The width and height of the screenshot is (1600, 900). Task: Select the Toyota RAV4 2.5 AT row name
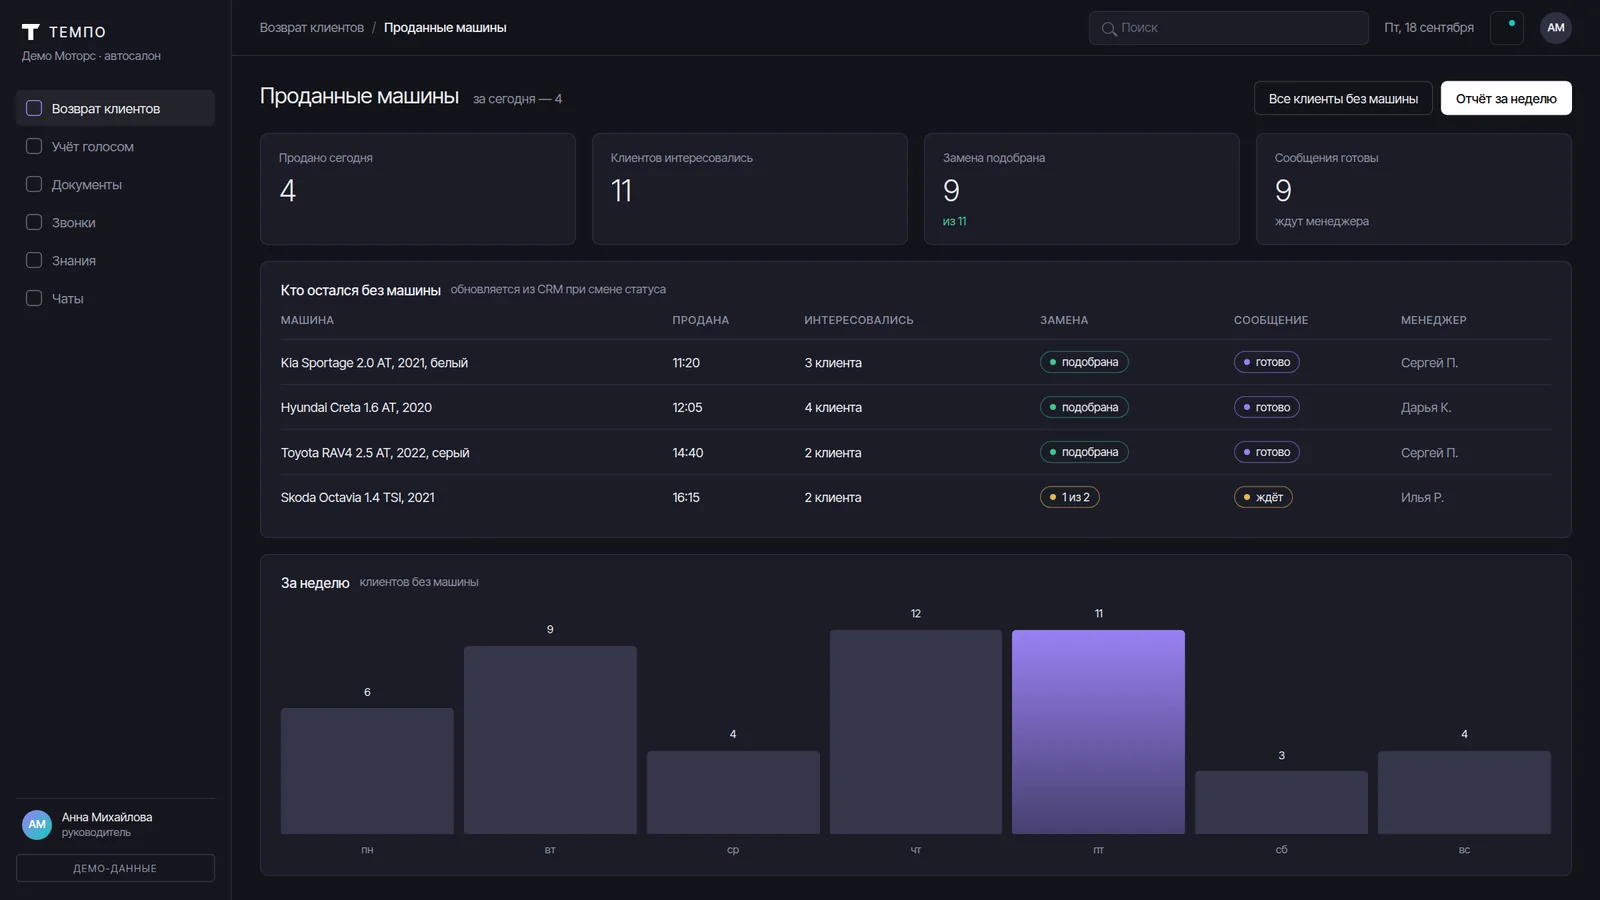375,453
